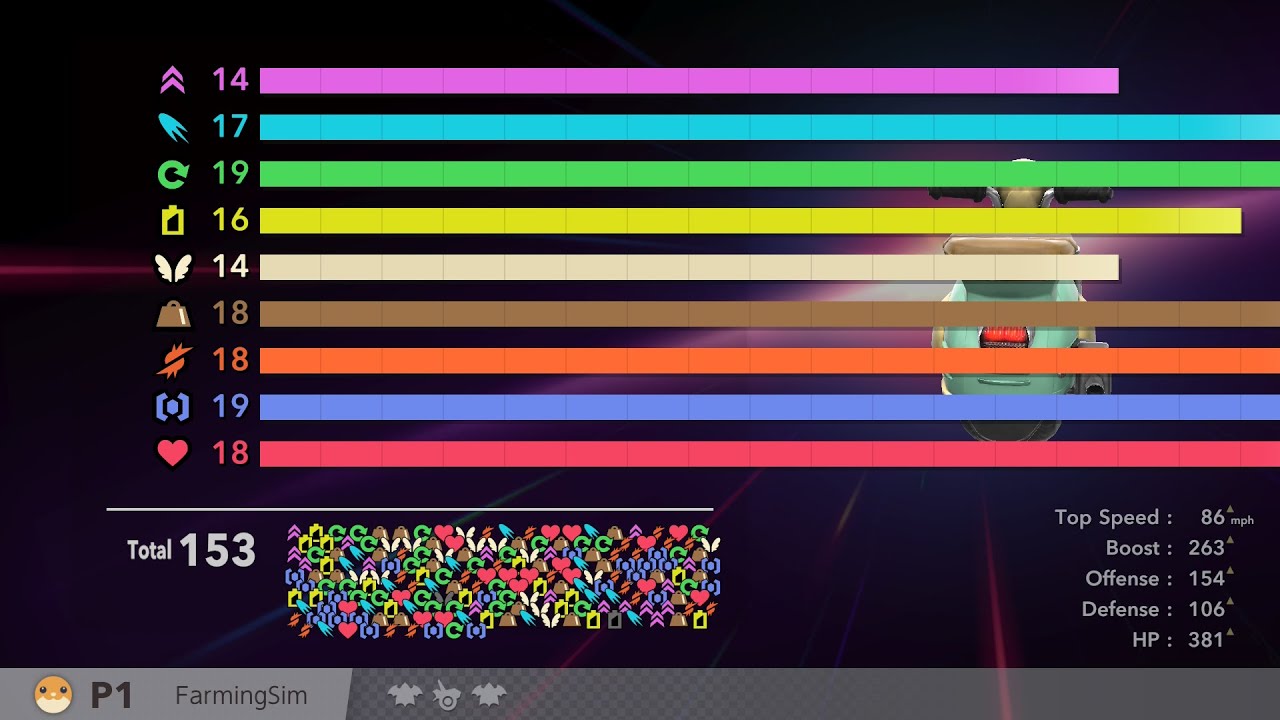
Task: Click the green number 19
Action: (x=230, y=174)
